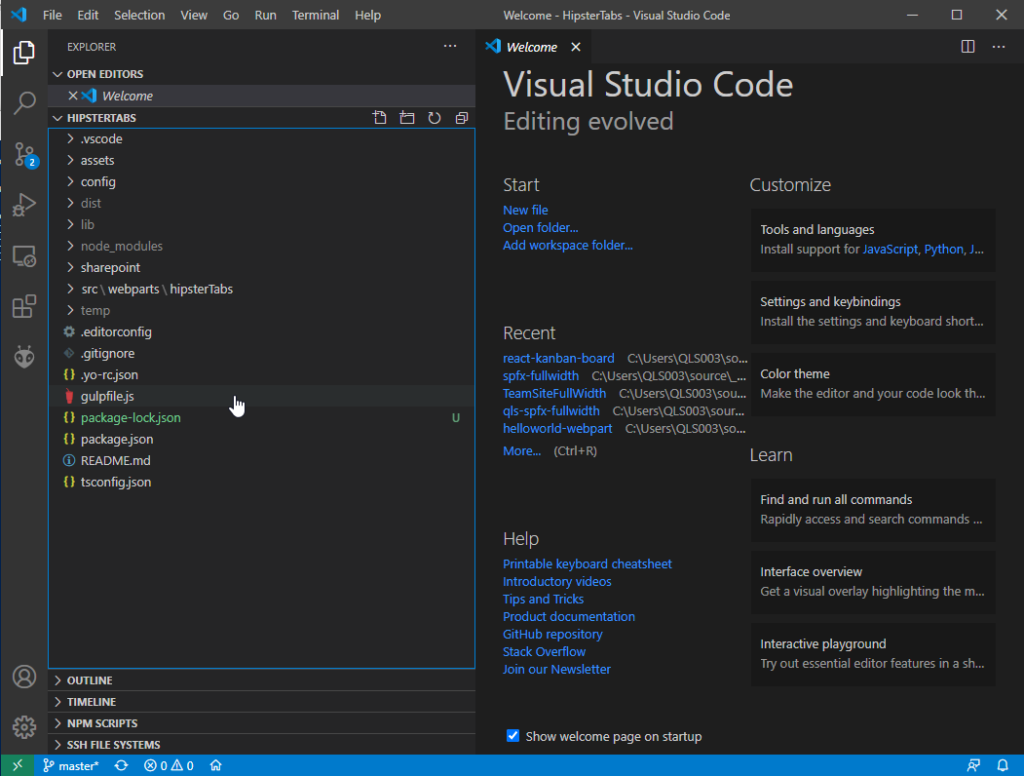Screen dimensions: 1024x776
Task: Expand the NPM Scripts section
Action: click(262, 723)
